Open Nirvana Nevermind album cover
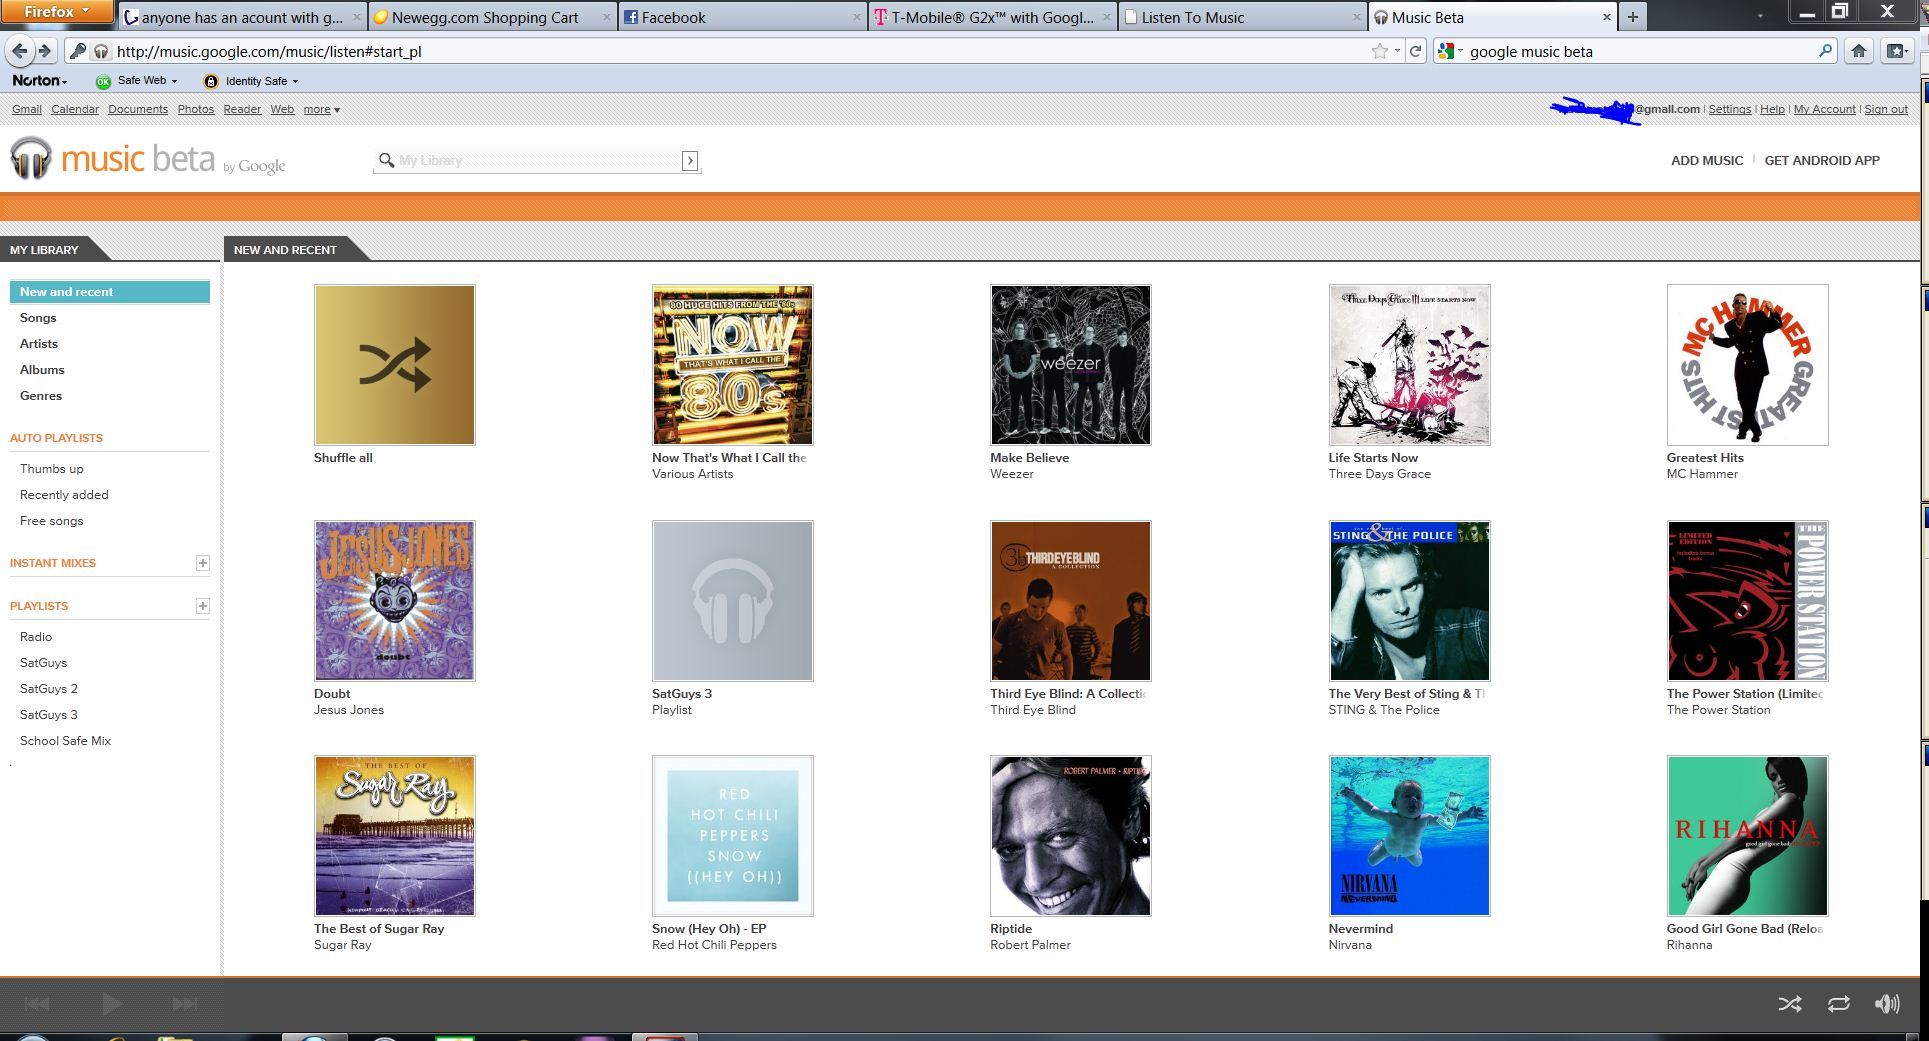 (1409, 836)
